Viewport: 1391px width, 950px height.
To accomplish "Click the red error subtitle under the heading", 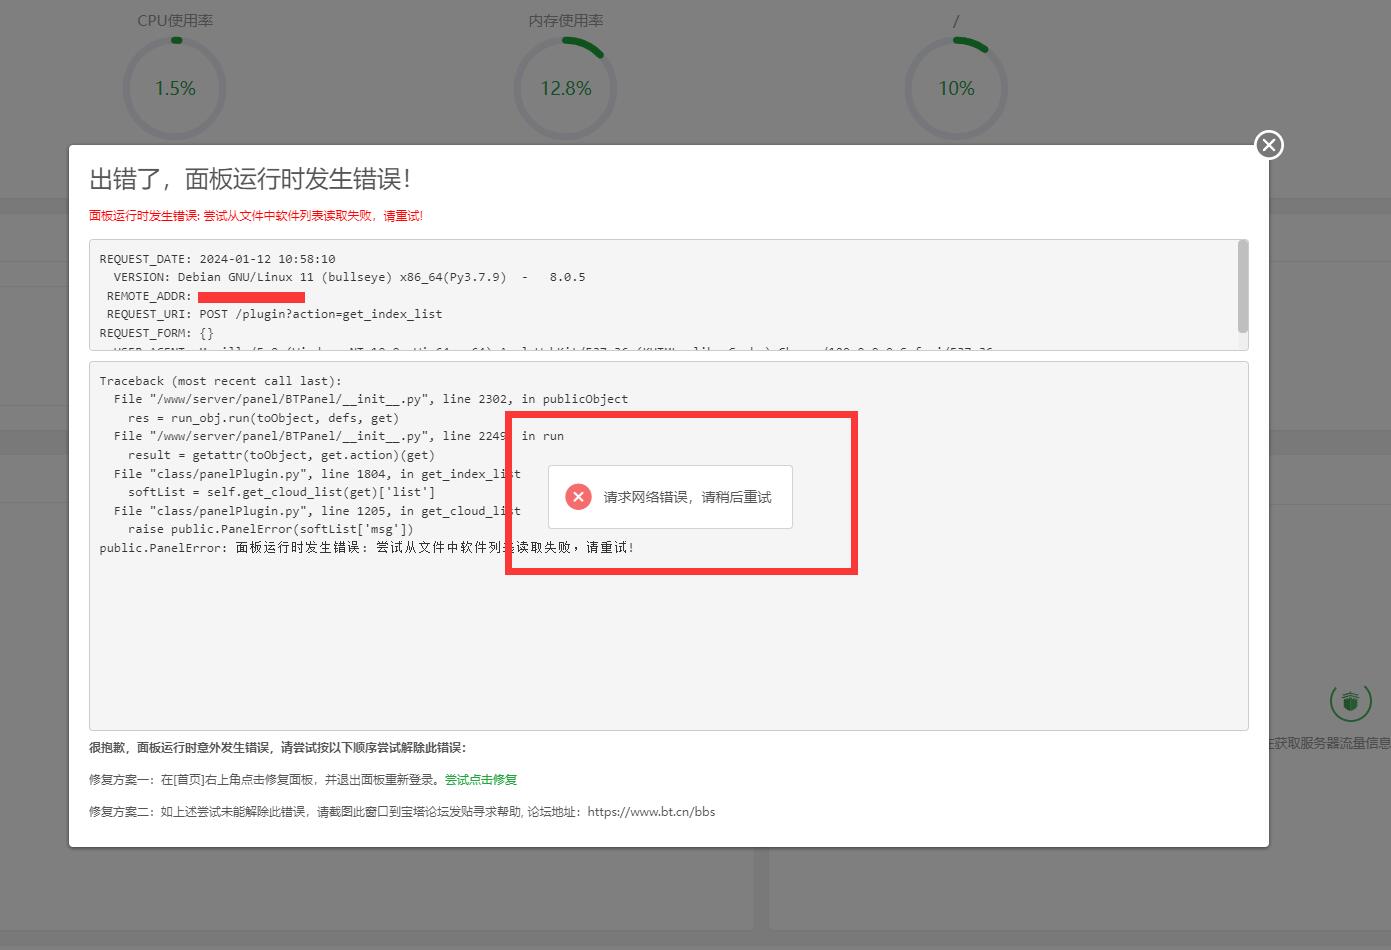I will 256,216.
